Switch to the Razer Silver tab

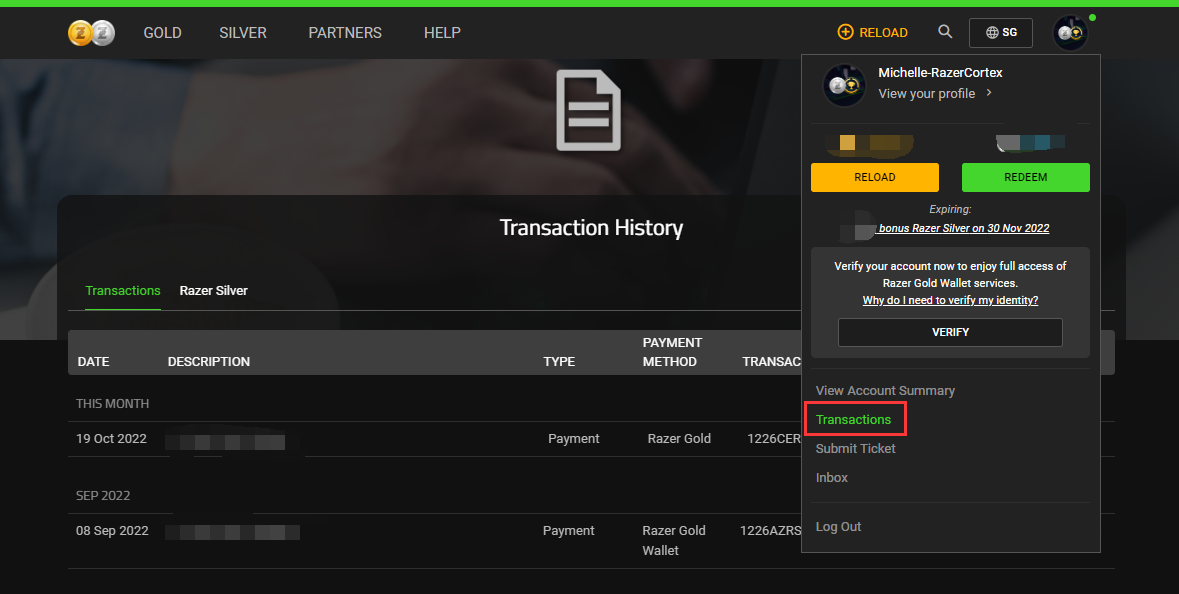click(x=214, y=290)
